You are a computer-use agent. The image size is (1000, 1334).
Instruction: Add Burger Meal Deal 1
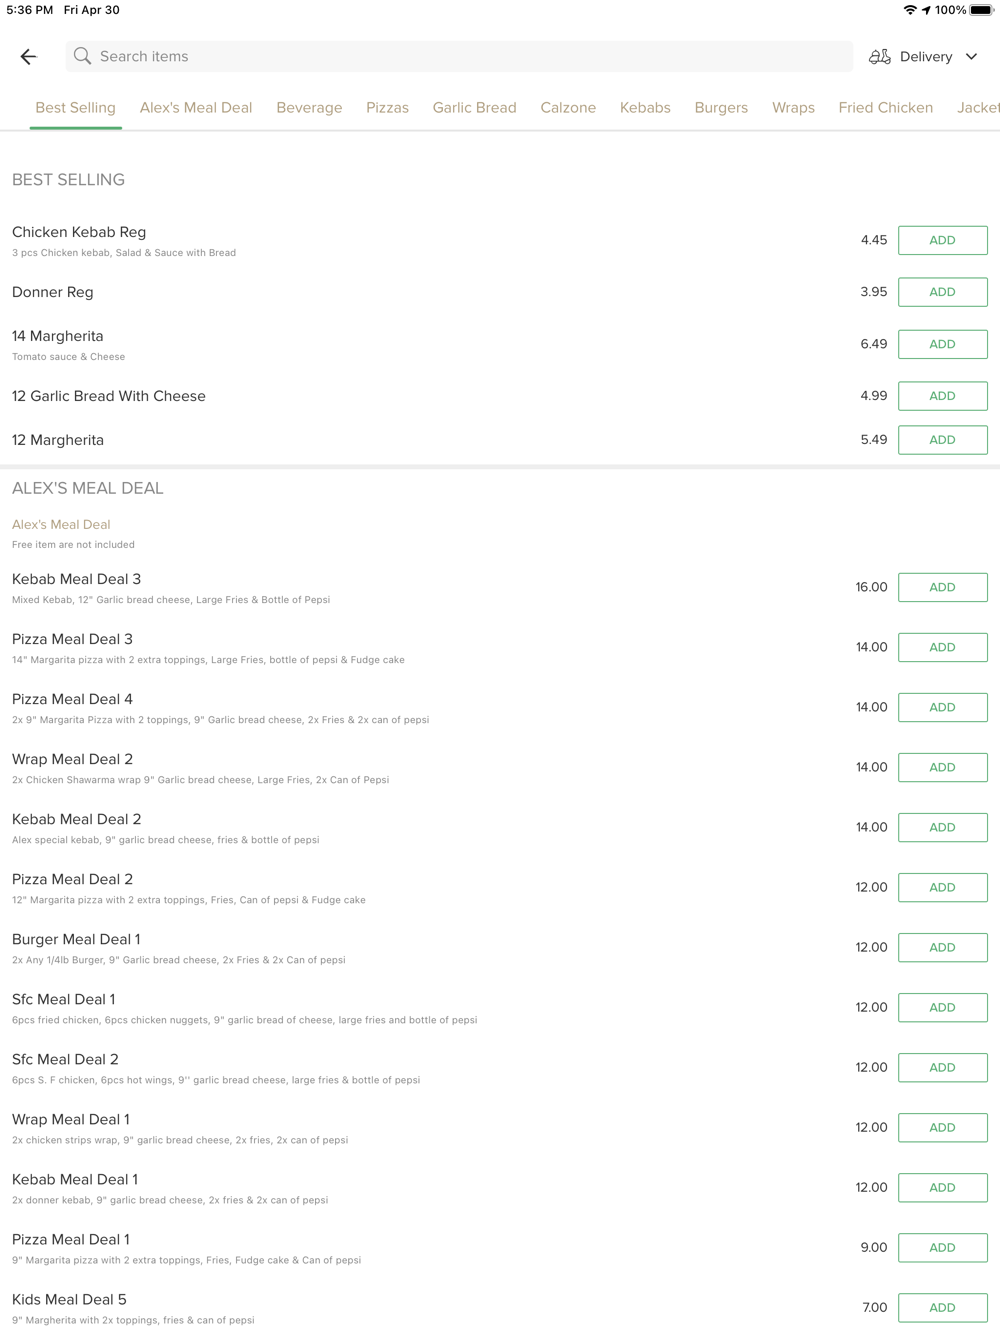point(942,947)
